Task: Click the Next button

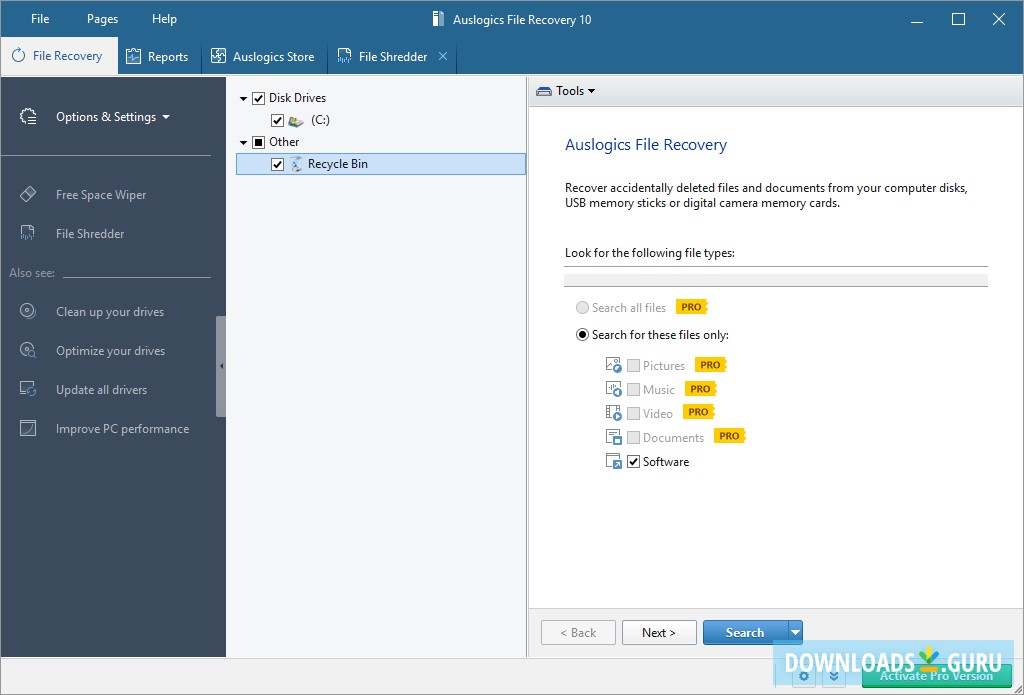Action: 659,632
